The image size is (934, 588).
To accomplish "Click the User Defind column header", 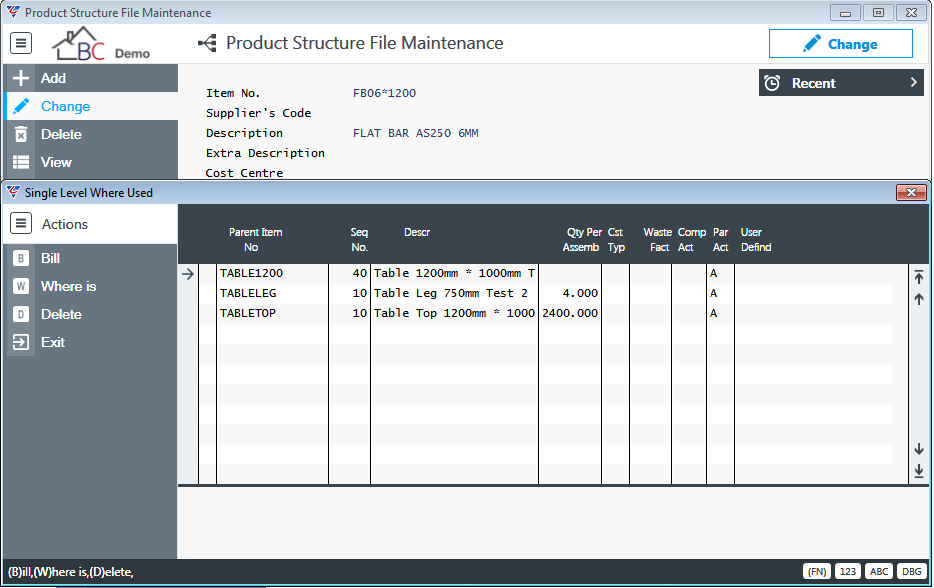I will [756, 239].
